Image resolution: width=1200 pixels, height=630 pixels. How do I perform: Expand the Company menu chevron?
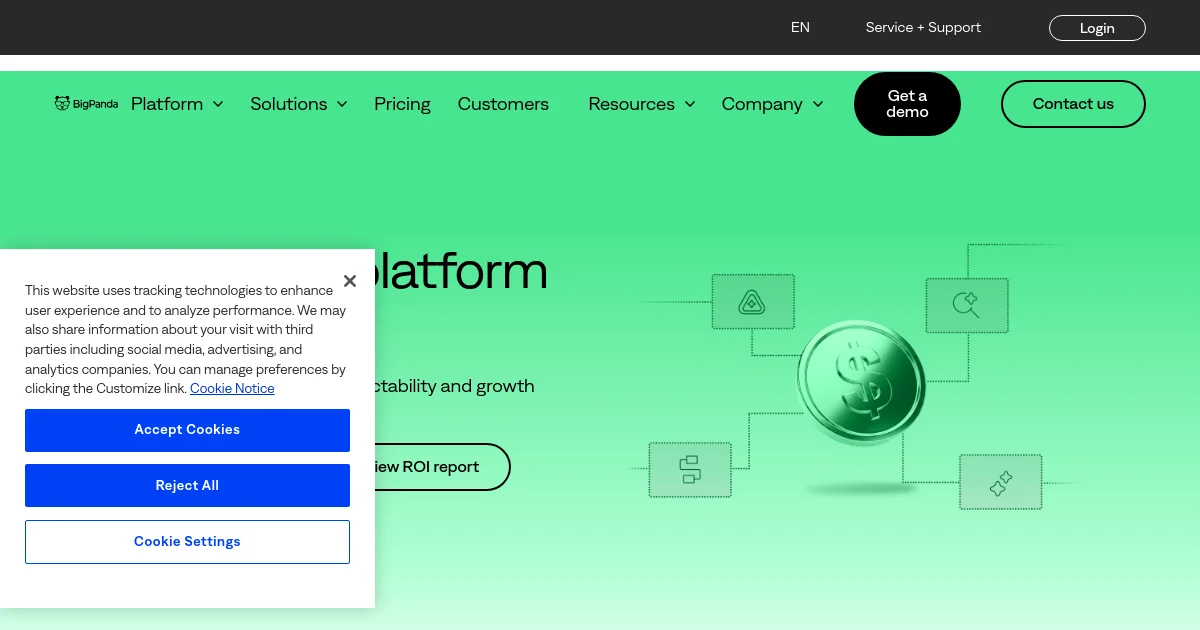[x=818, y=104]
